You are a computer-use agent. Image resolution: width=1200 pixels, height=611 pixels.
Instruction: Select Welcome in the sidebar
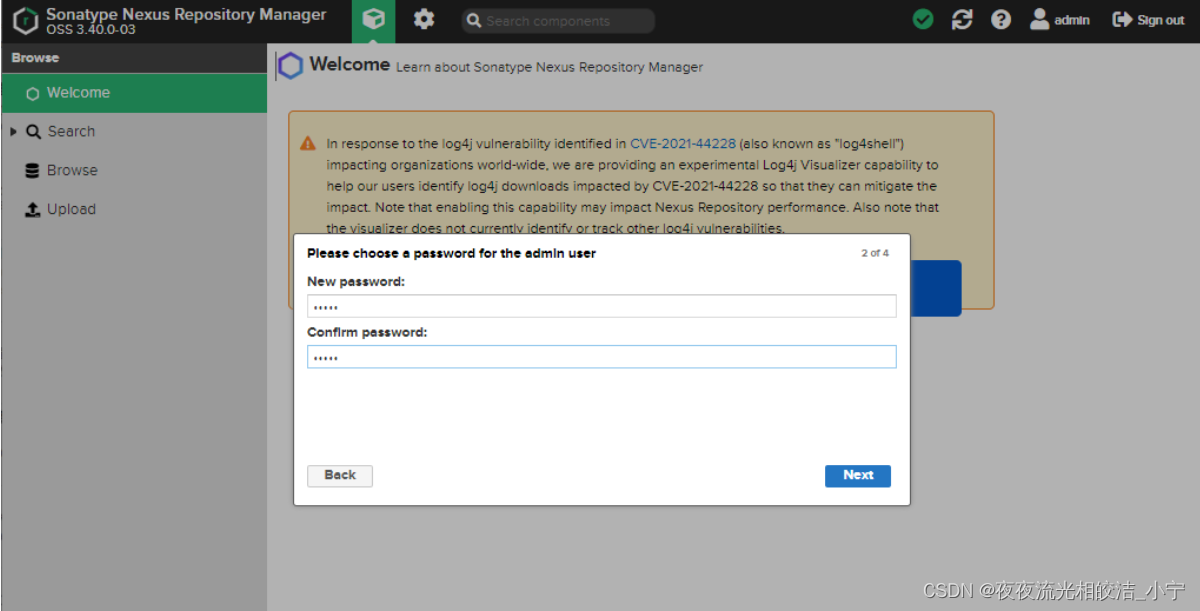coord(134,93)
